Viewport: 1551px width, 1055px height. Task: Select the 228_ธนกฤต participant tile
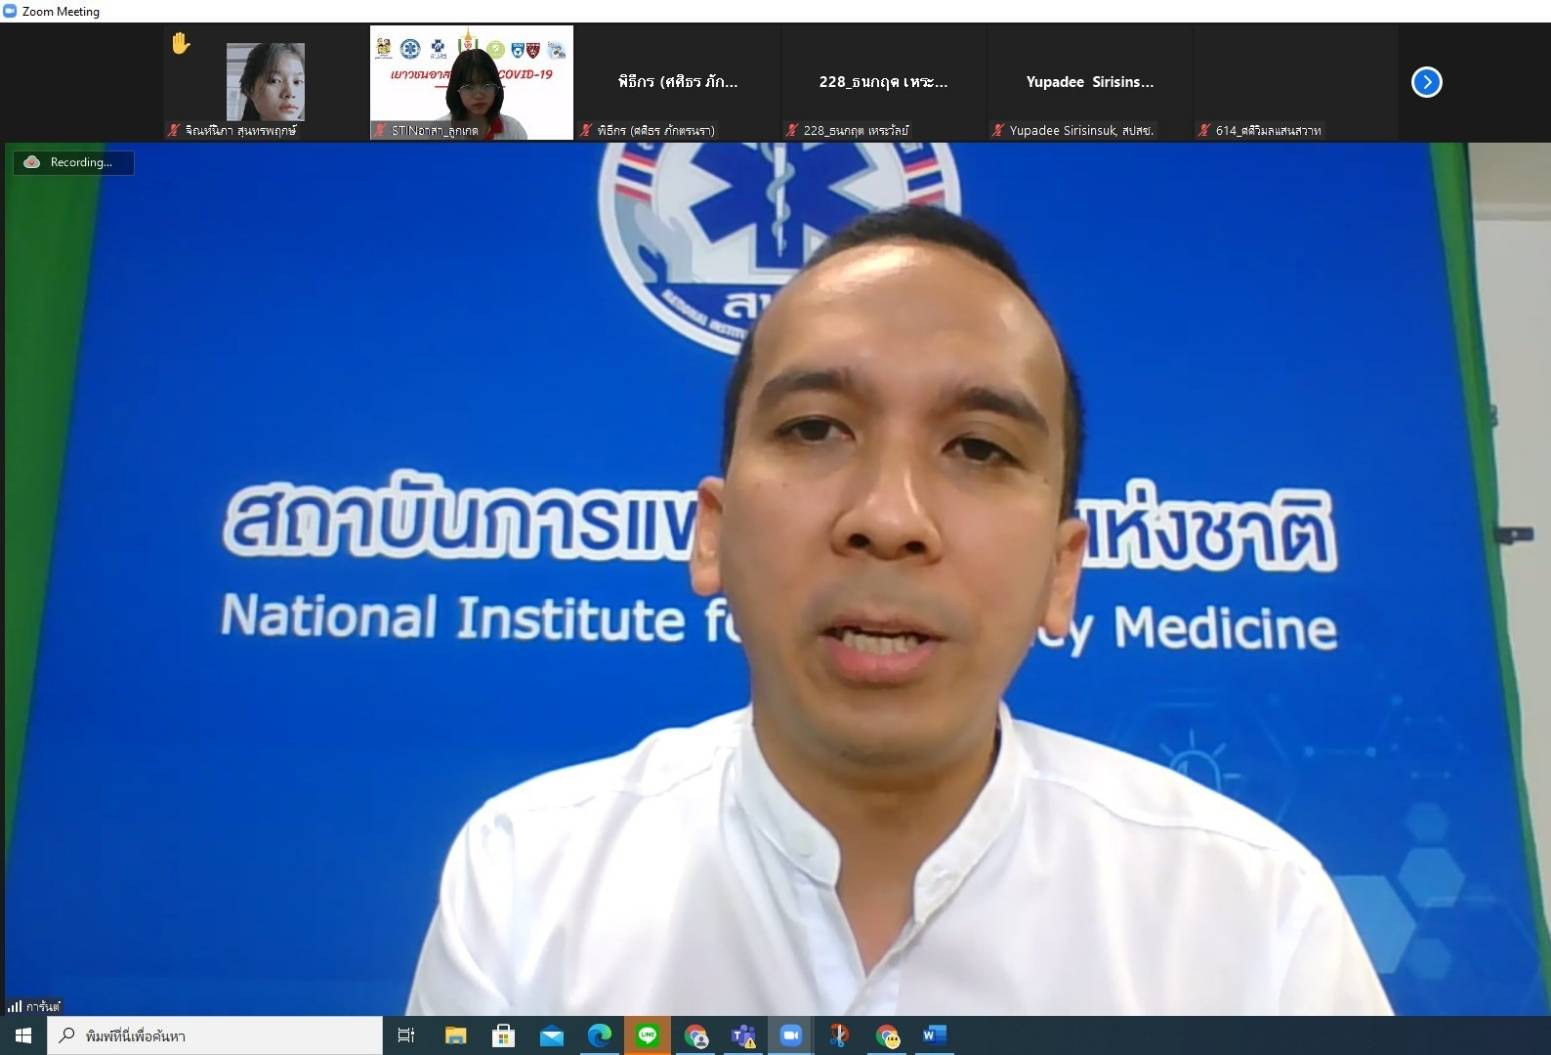point(883,82)
